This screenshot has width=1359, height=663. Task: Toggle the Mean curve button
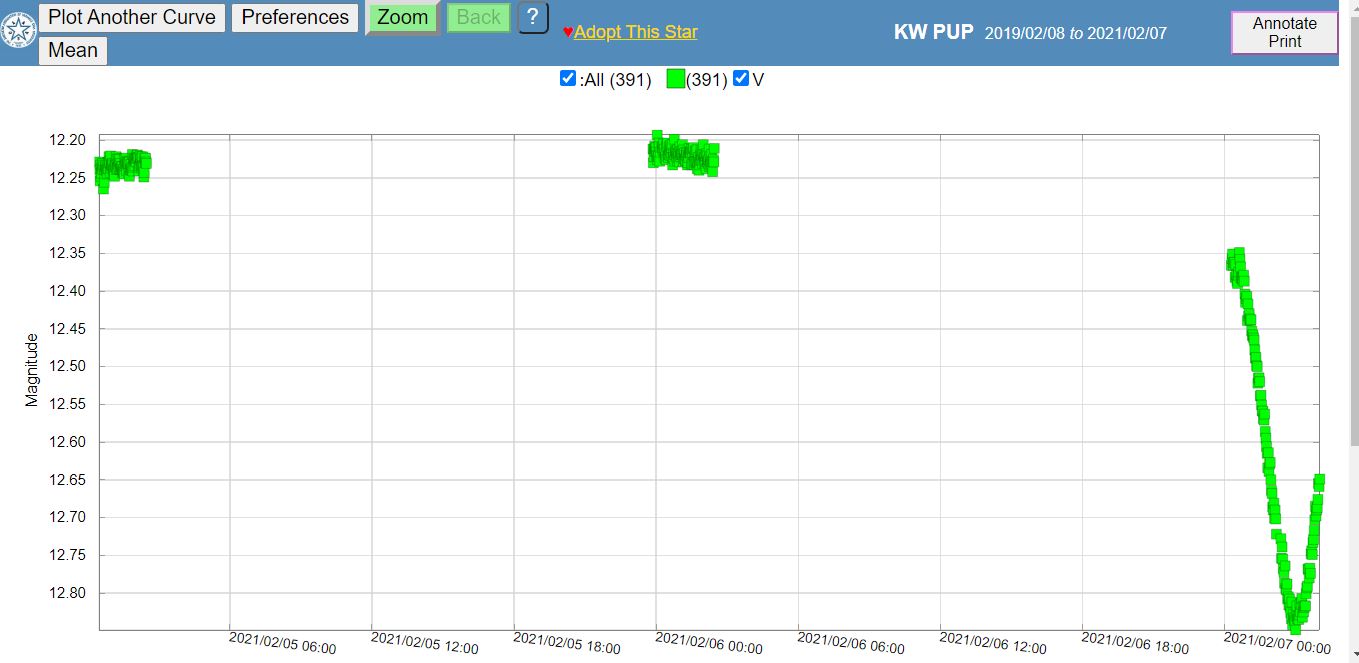point(73,50)
